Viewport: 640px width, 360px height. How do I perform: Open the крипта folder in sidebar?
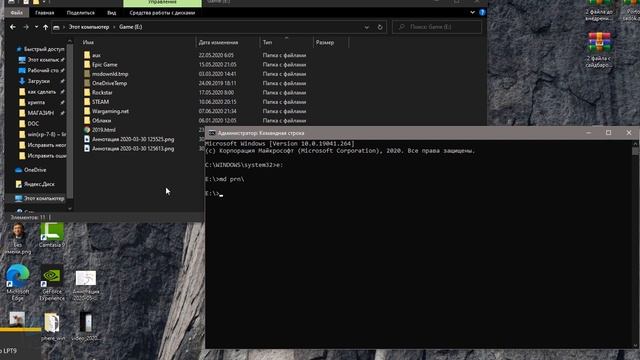tap(36, 102)
